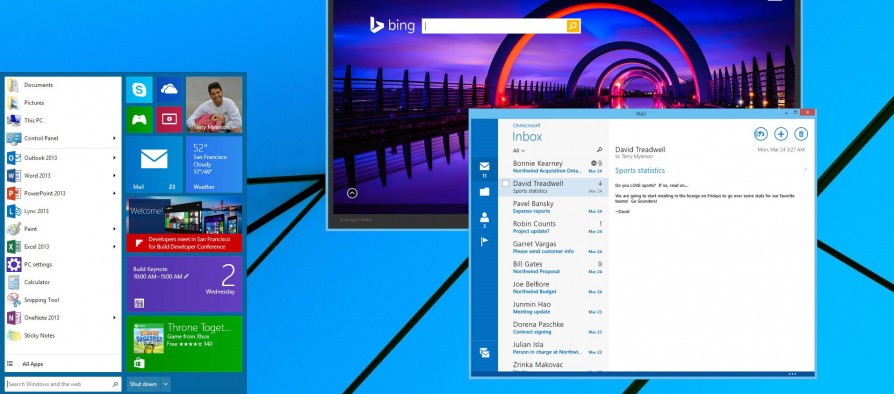The height and width of the screenshot is (394, 894).
Task: Open the Xbox Games tile
Action: tap(139, 119)
